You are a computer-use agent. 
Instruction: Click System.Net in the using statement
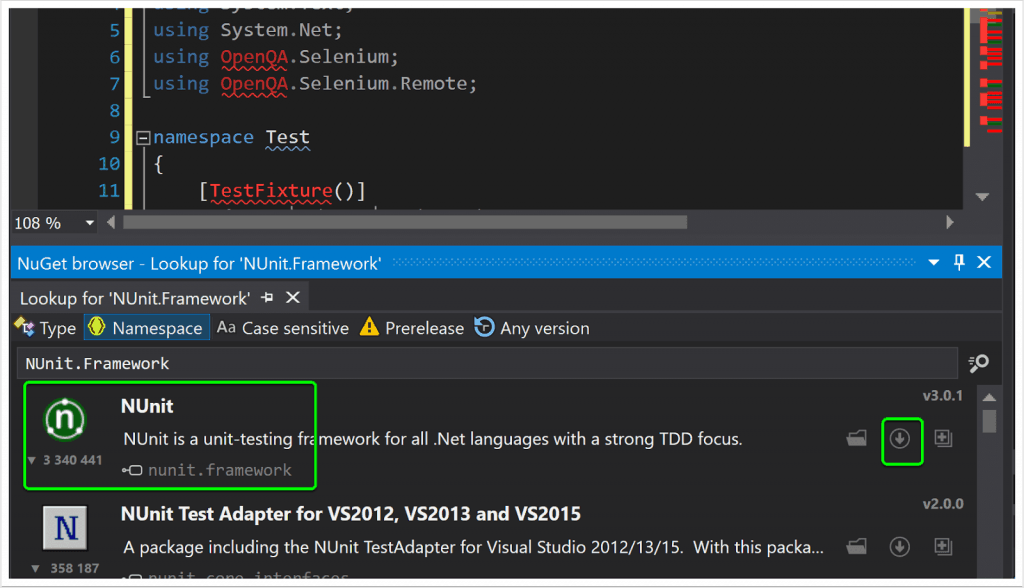(277, 31)
